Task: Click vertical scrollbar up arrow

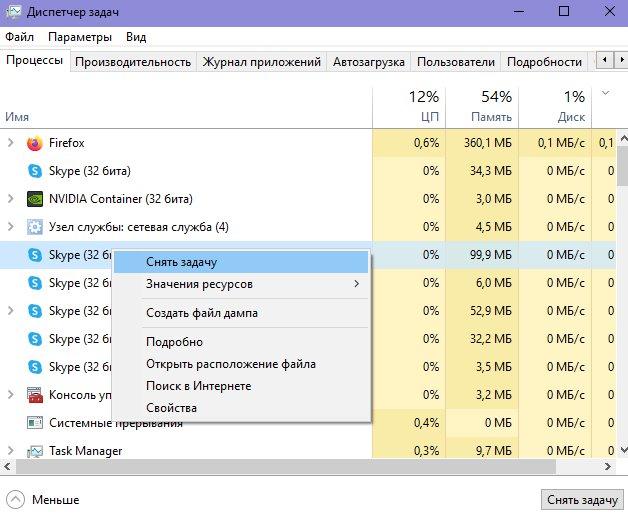Action: [x=623, y=139]
